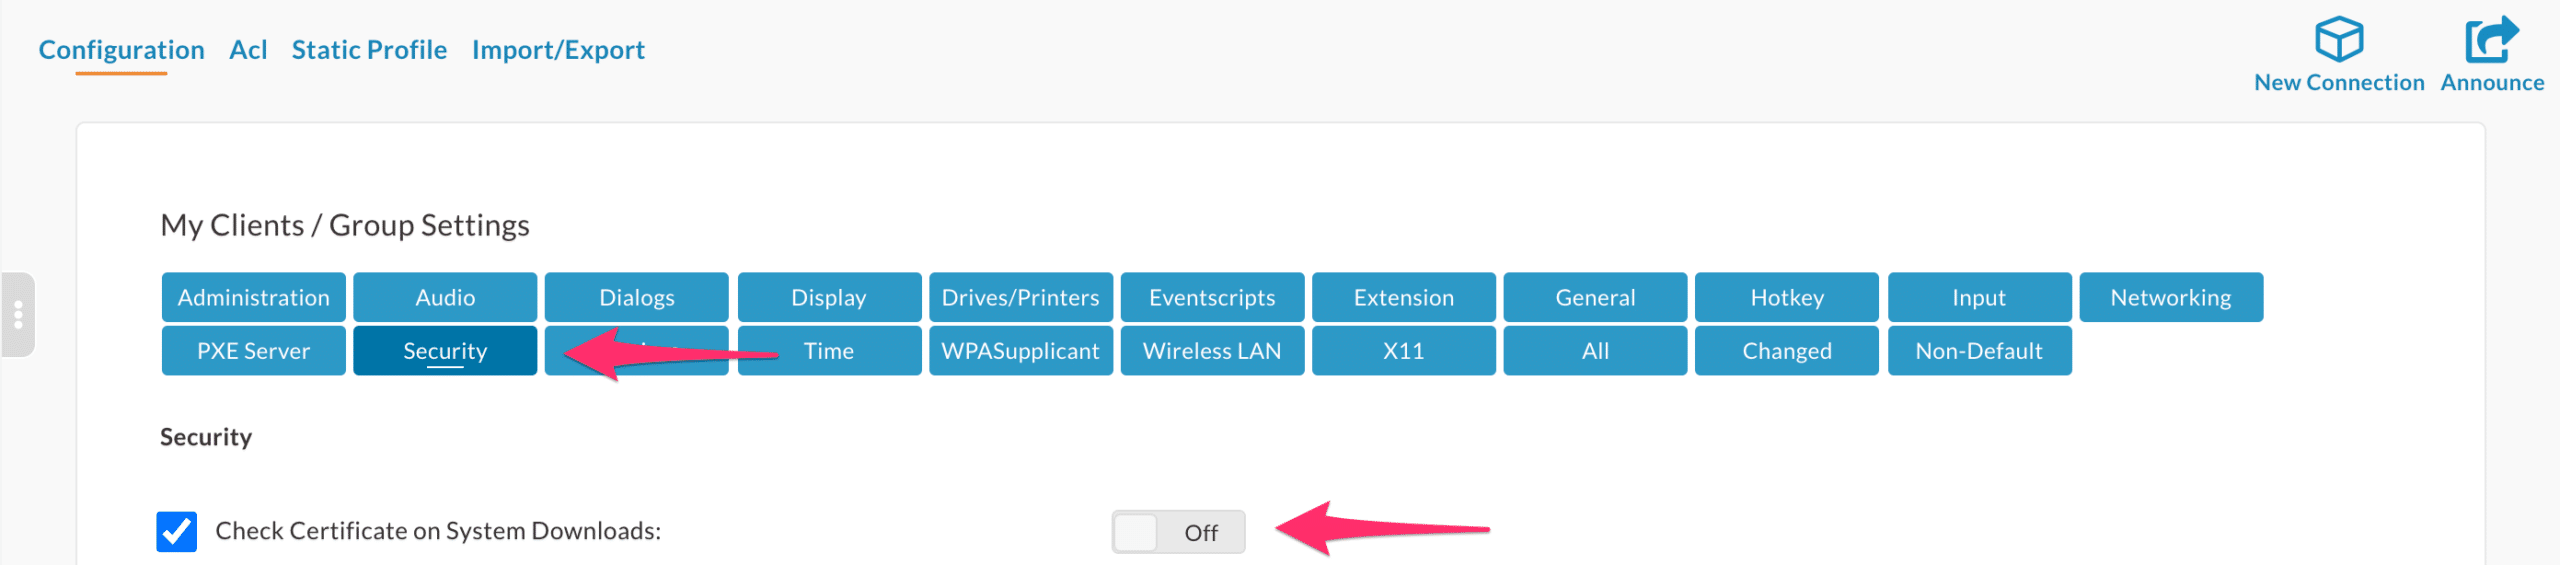Select the Administration settings category
The image size is (2560, 565).
click(x=253, y=297)
